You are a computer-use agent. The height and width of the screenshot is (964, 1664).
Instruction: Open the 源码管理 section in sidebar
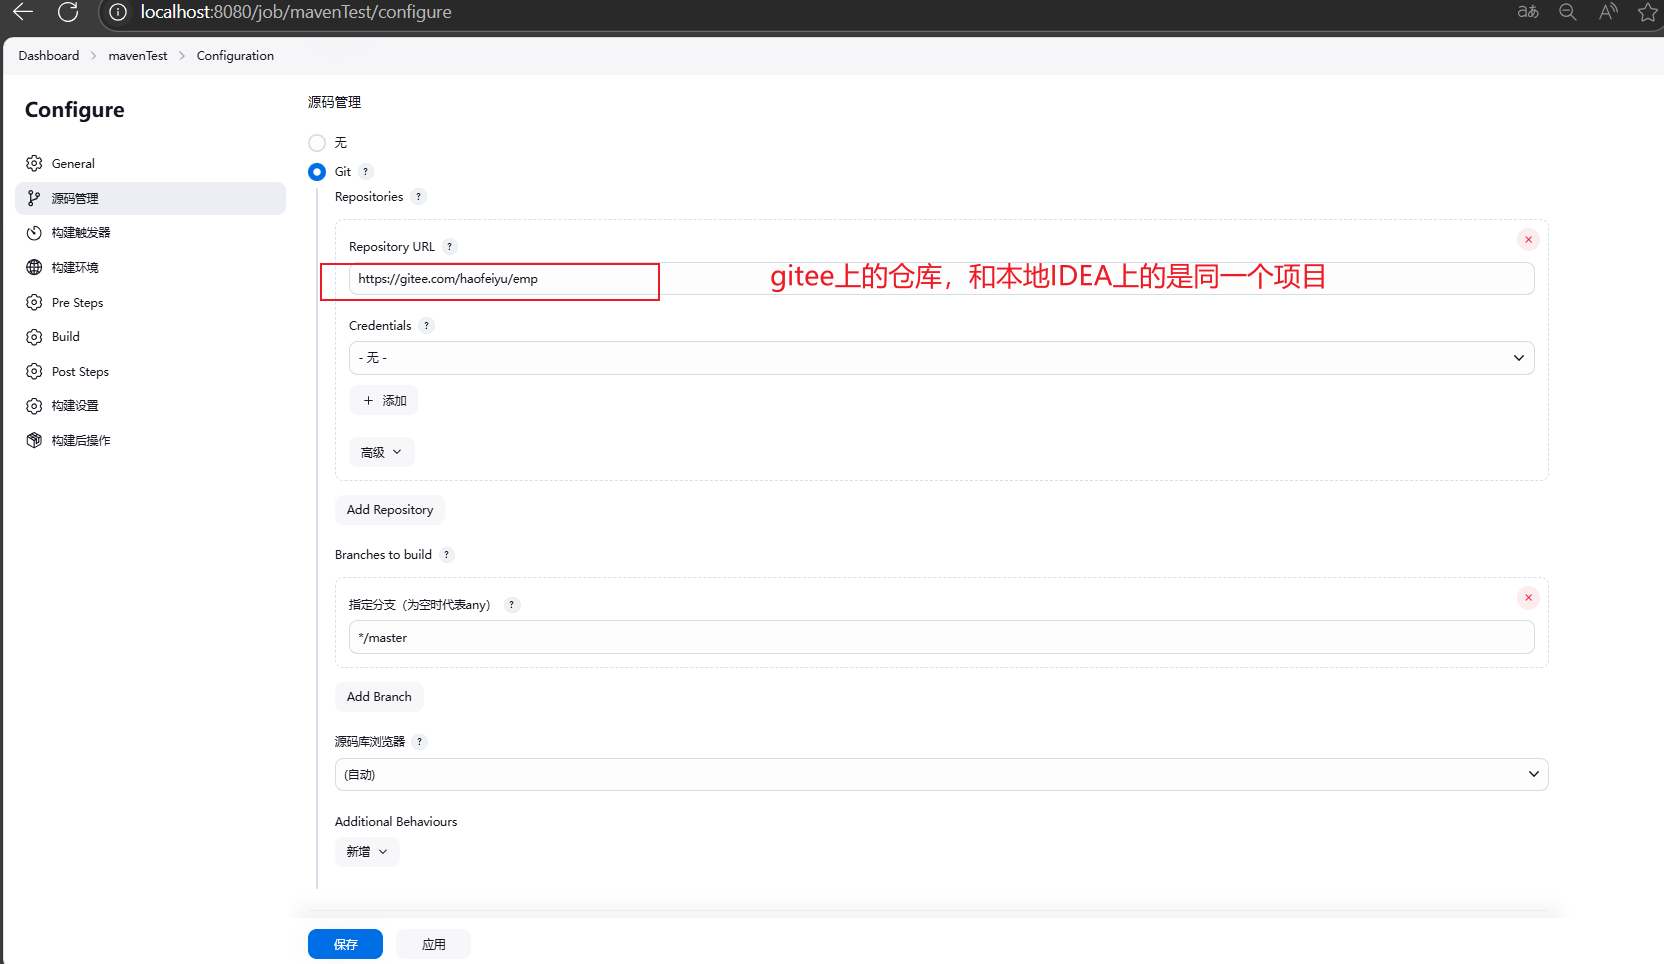76,198
